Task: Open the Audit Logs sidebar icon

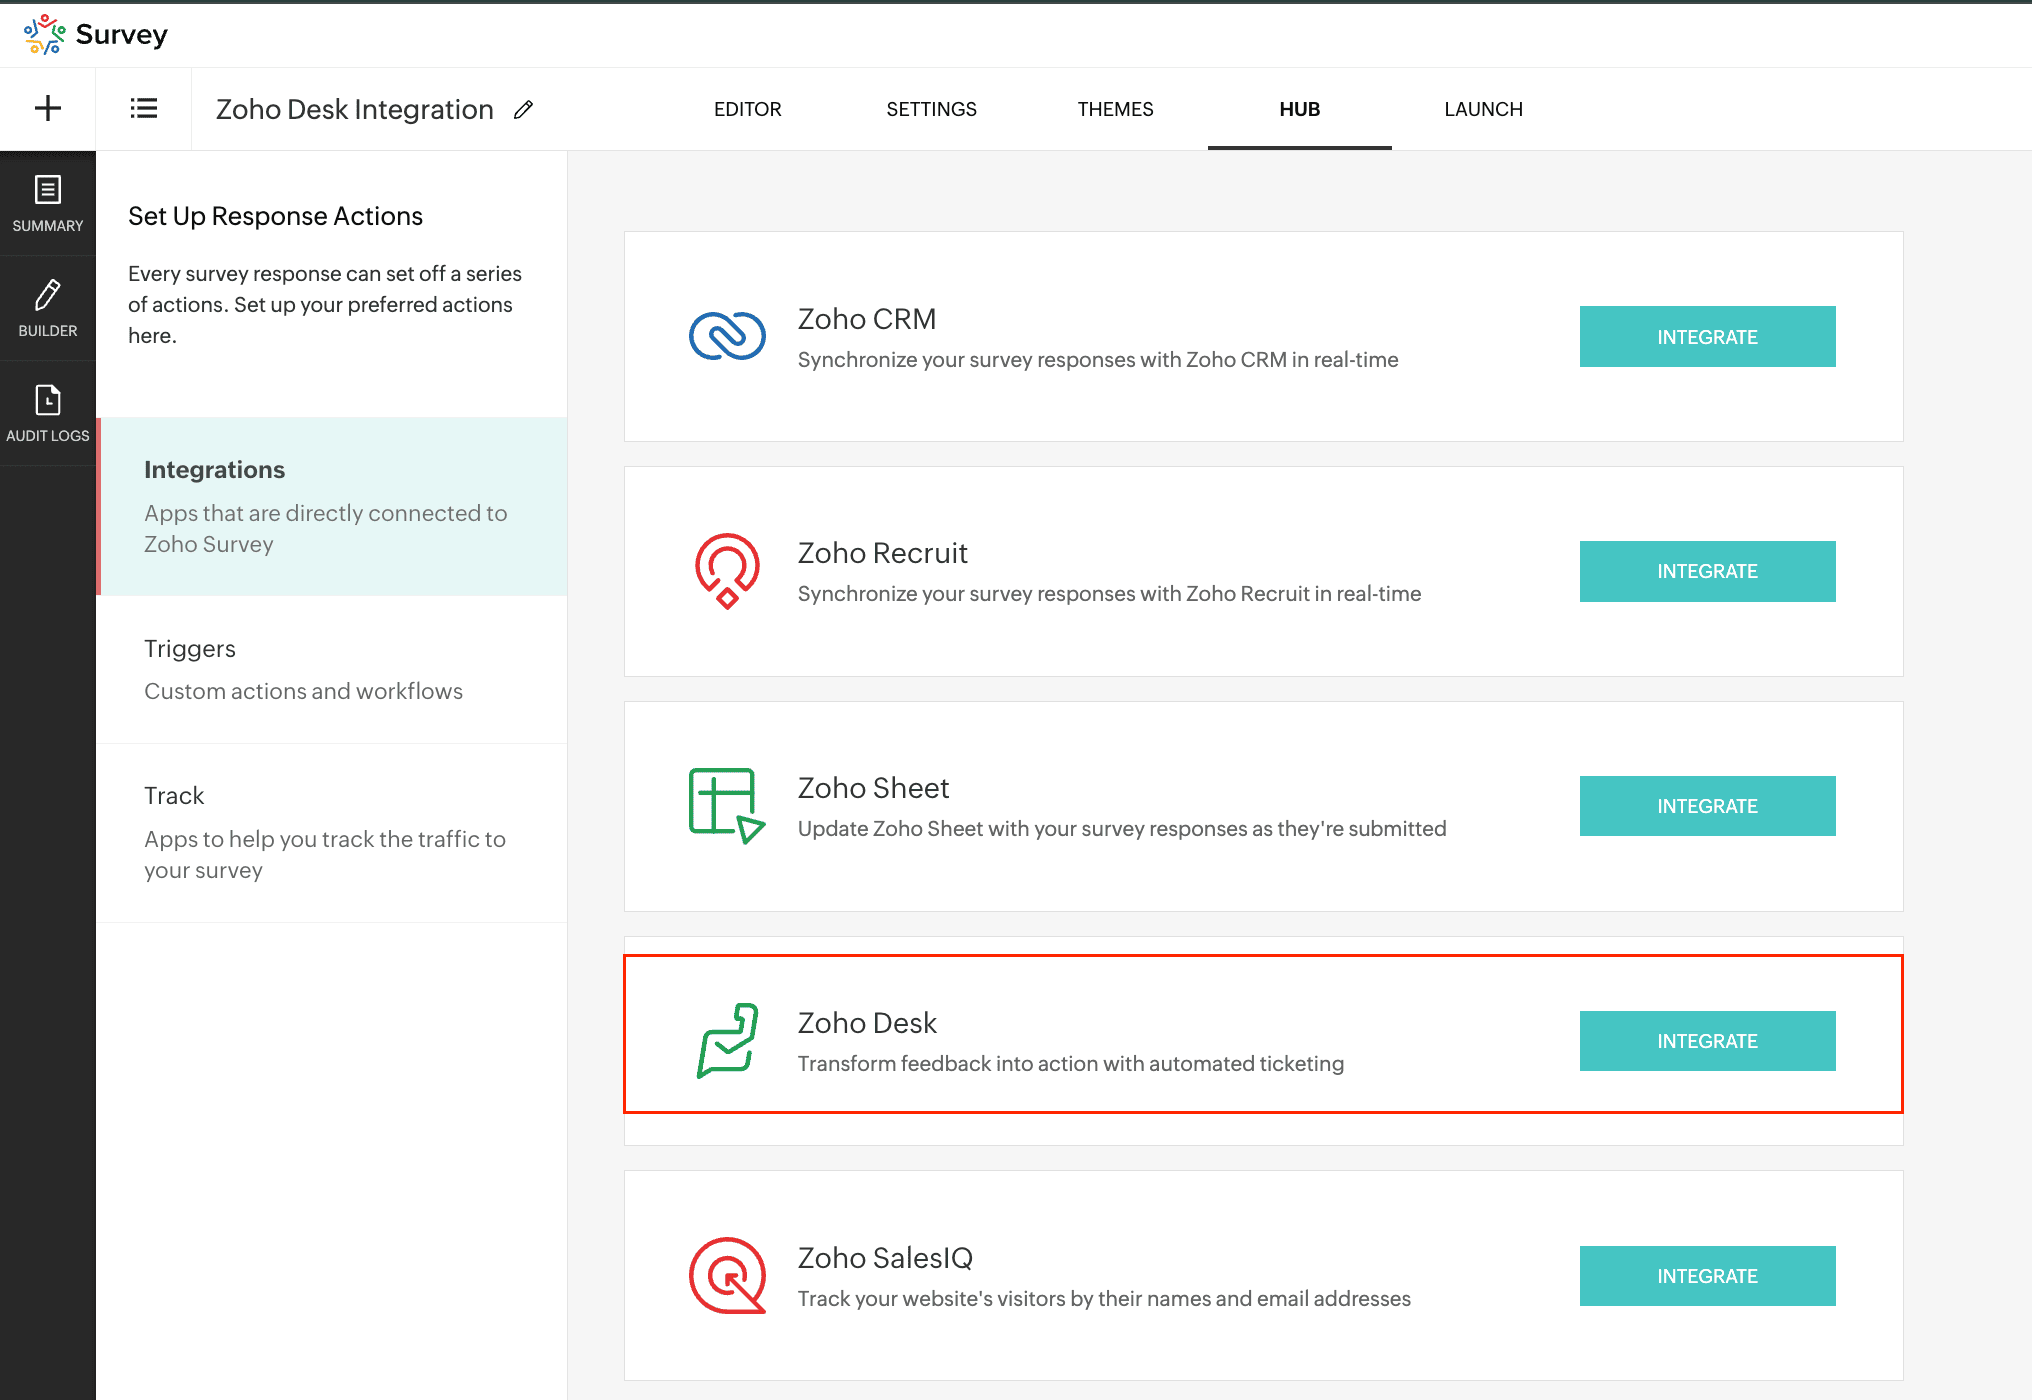Action: (x=48, y=414)
